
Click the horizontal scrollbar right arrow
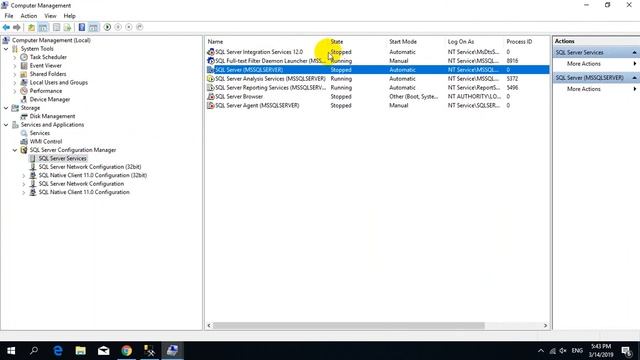click(545, 326)
